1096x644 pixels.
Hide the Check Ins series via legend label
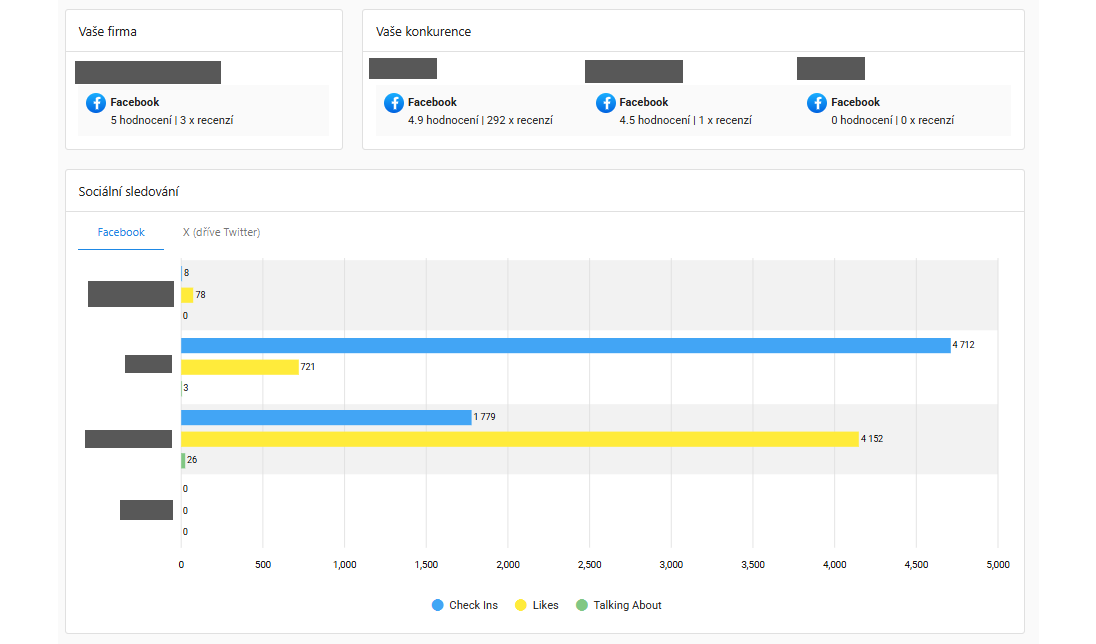473,605
